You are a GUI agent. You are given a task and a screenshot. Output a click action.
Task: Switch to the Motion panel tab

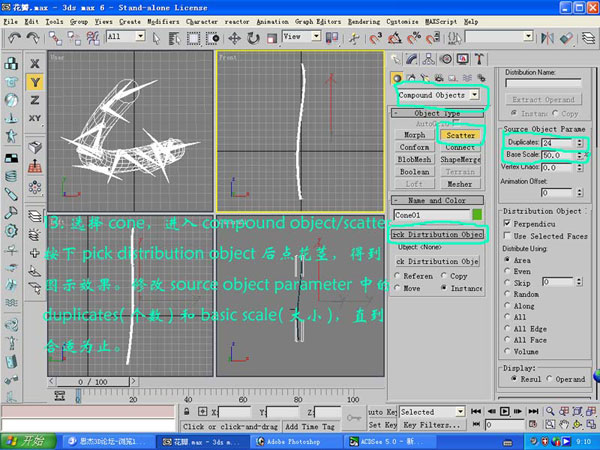tap(445, 59)
